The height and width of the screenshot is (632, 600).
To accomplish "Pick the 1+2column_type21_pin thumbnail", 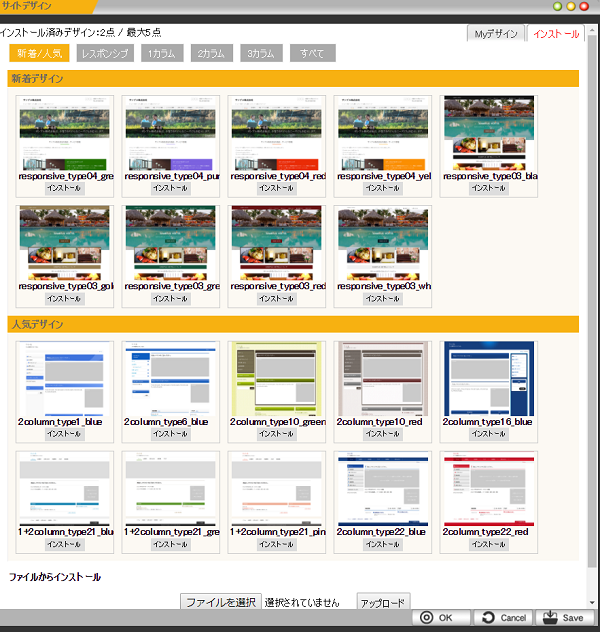I will tap(277, 489).
